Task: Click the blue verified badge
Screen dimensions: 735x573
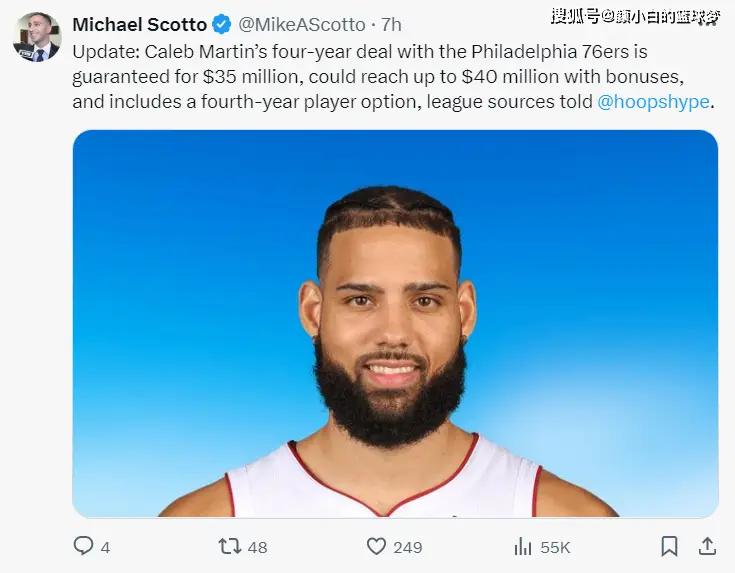Action: coord(222,24)
